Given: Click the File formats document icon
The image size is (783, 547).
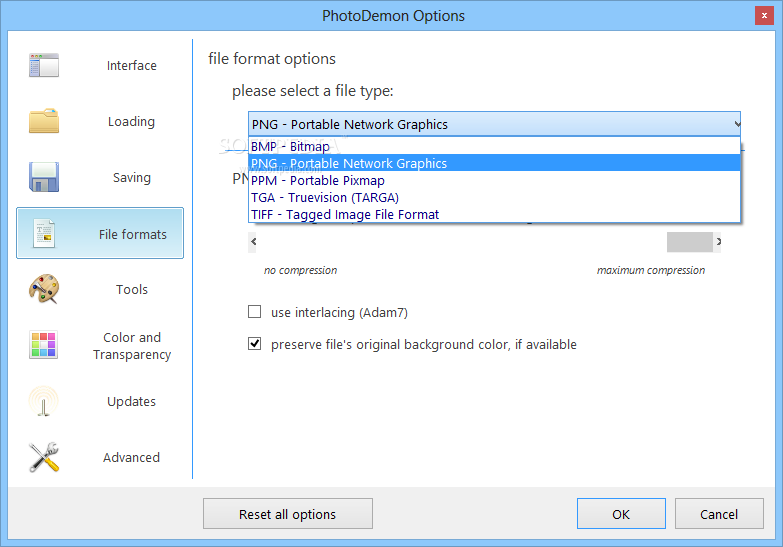Looking at the screenshot, I should pyautogui.click(x=44, y=233).
